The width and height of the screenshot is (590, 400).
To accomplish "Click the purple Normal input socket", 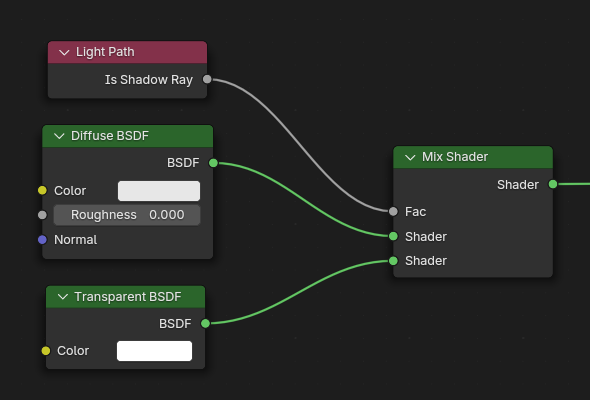I will pos(43,239).
